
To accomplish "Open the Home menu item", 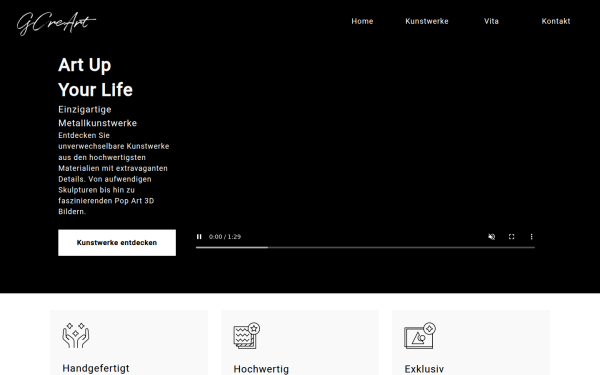I will point(362,21).
